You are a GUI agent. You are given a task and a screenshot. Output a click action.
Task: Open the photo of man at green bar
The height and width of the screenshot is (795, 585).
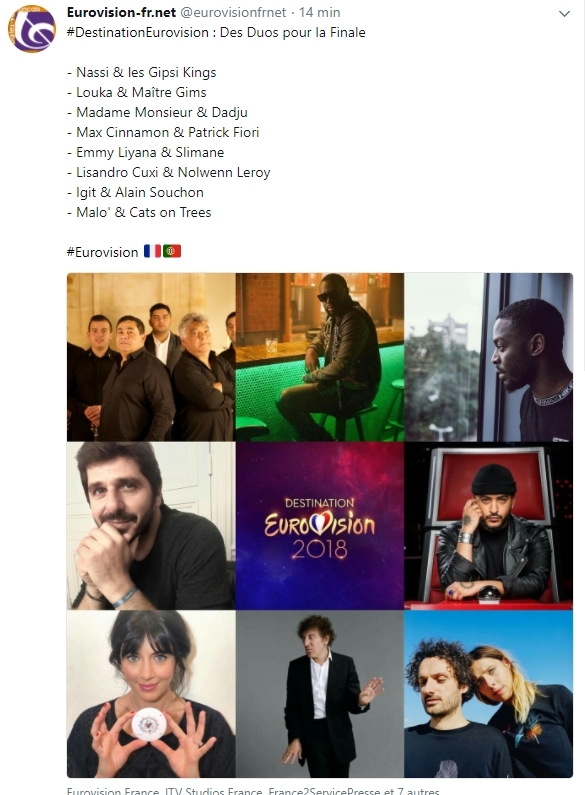320,357
